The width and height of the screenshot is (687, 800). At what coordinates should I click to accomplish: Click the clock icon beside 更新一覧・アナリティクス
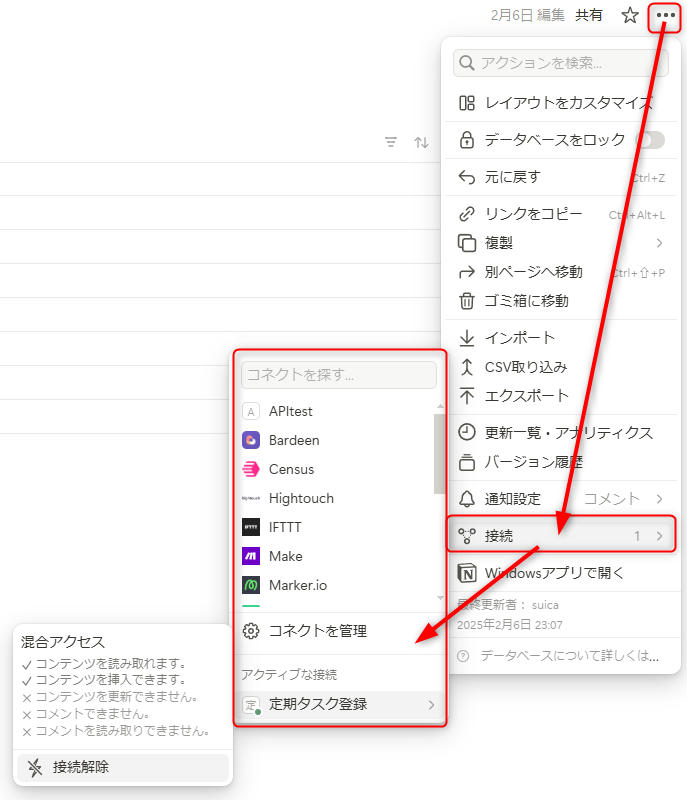click(x=467, y=433)
